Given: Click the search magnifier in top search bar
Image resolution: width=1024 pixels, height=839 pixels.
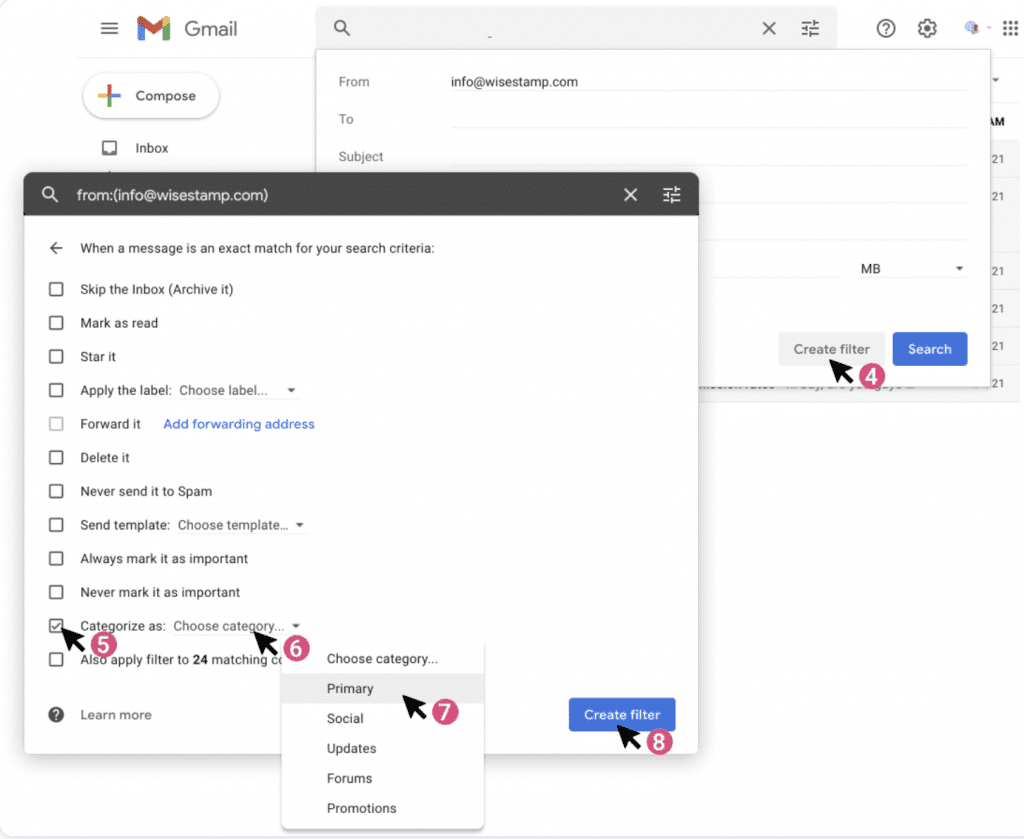Looking at the screenshot, I should (342, 28).
